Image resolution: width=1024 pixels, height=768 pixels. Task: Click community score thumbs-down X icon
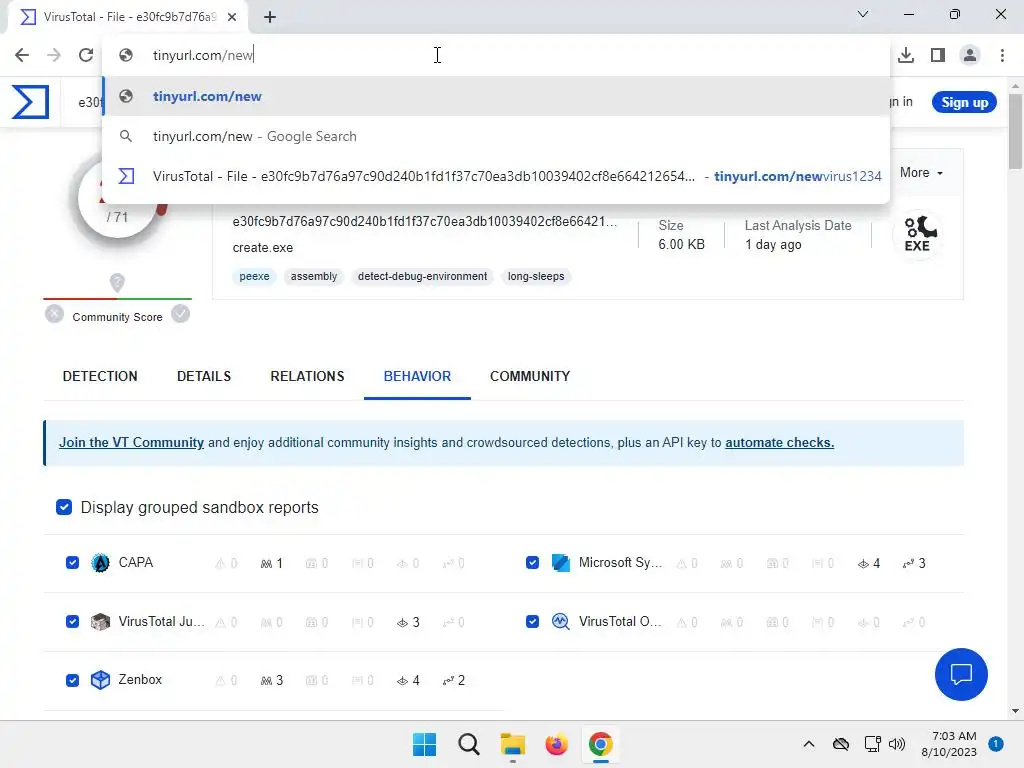54,314
